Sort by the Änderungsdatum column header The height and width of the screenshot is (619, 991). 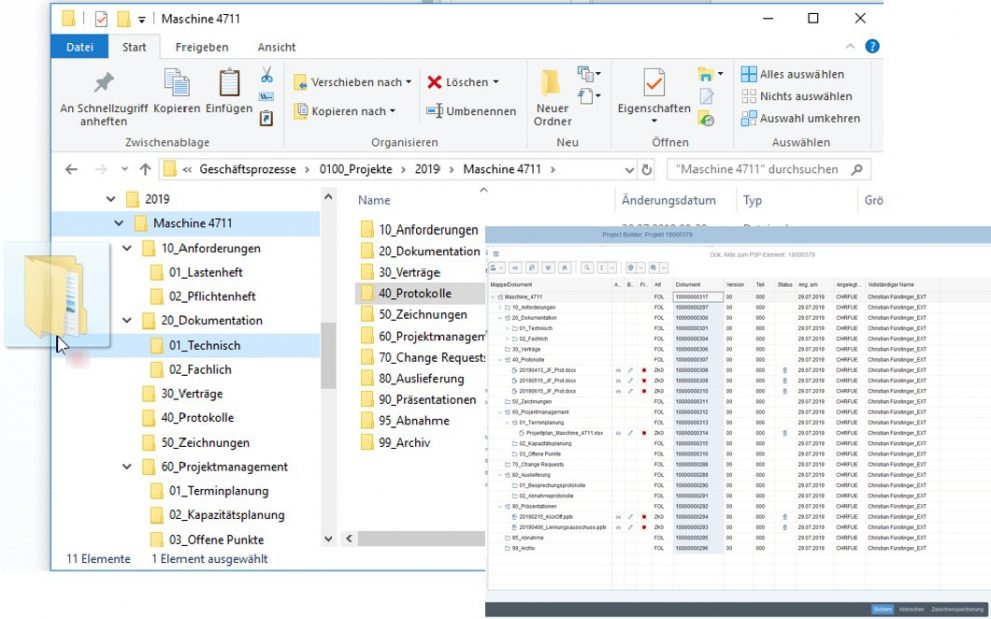click(669, 200)
